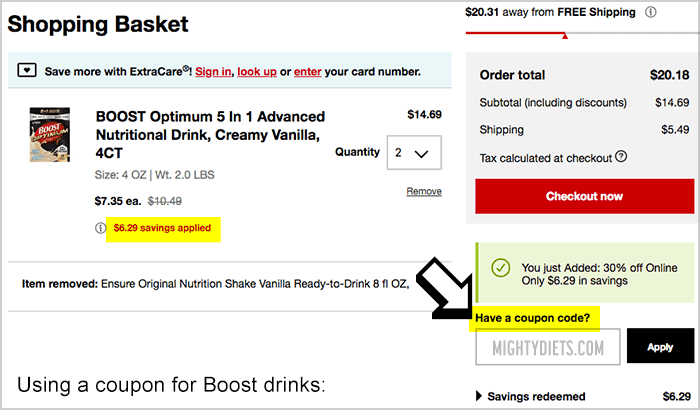700x410 pixels.
Task: Click the tax help question mark icon
Action: (x=621, y=156)
